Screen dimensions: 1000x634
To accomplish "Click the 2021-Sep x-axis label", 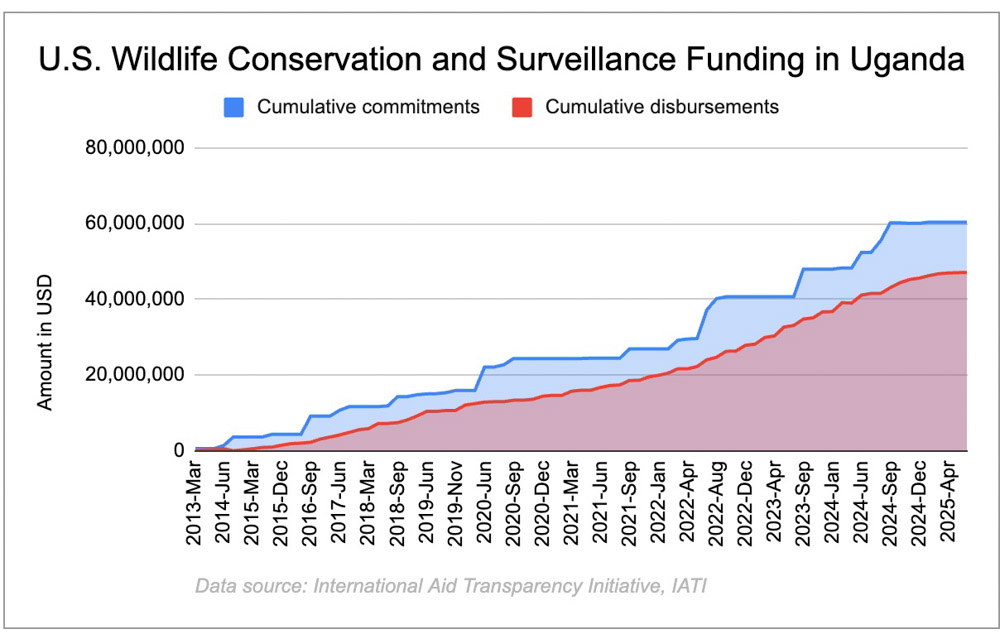I will (629, 503).
